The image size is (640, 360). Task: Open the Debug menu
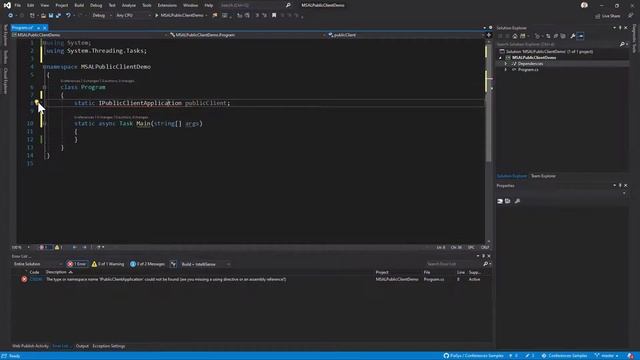click(x=96, y=5)
